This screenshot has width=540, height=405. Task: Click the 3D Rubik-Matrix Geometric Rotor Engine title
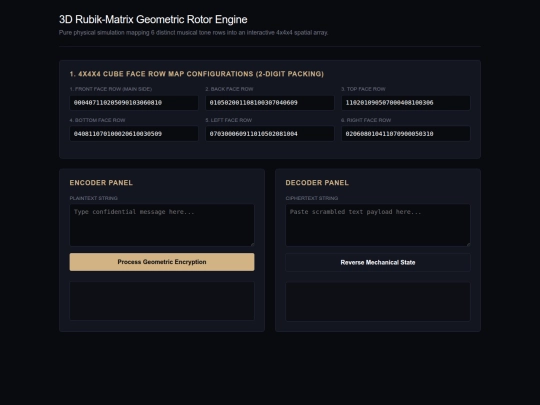pos(153,19)
